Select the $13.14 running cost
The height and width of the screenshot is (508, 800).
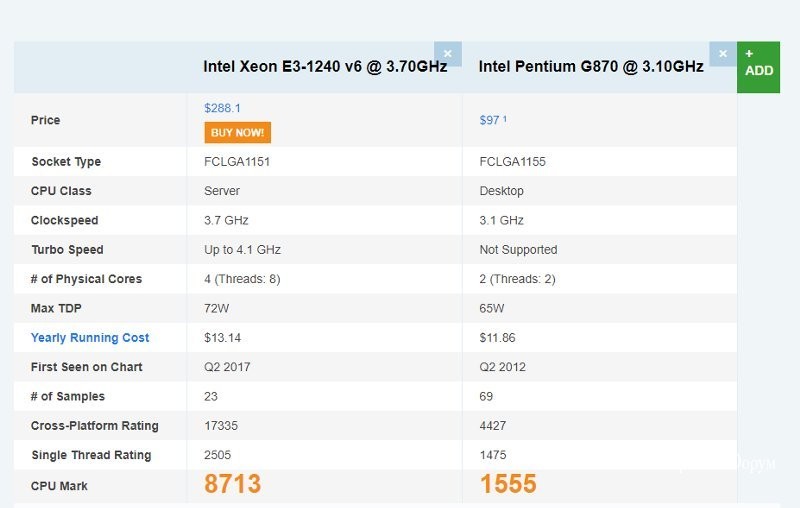(222, 338)
